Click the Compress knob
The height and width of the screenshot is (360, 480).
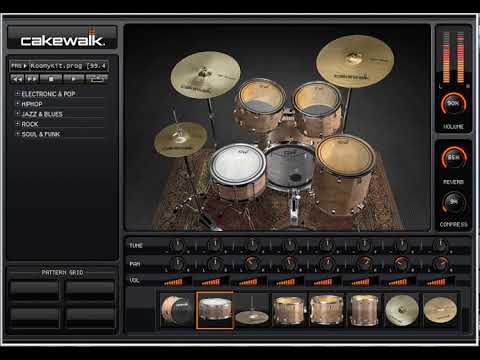[x=453, y=202]
